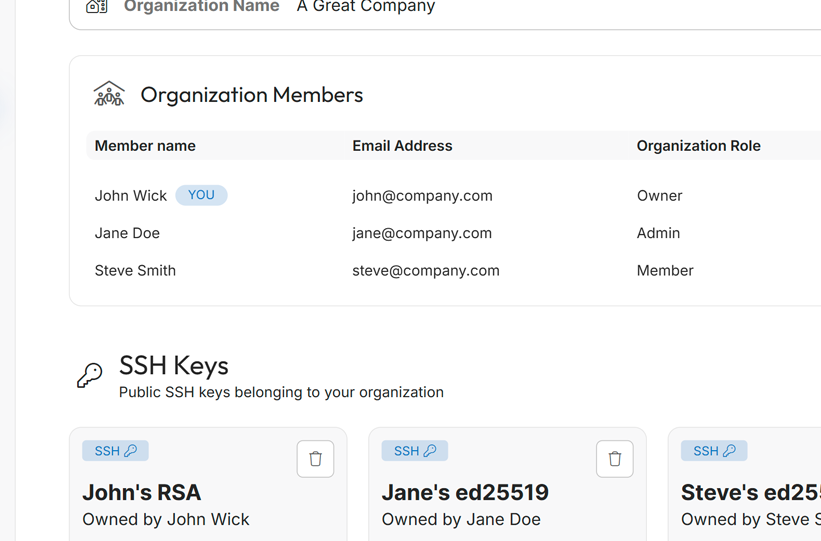Delete John's RSA key with trash icon
The height and width of the screenshot is (541, 821).
point(315,459)
